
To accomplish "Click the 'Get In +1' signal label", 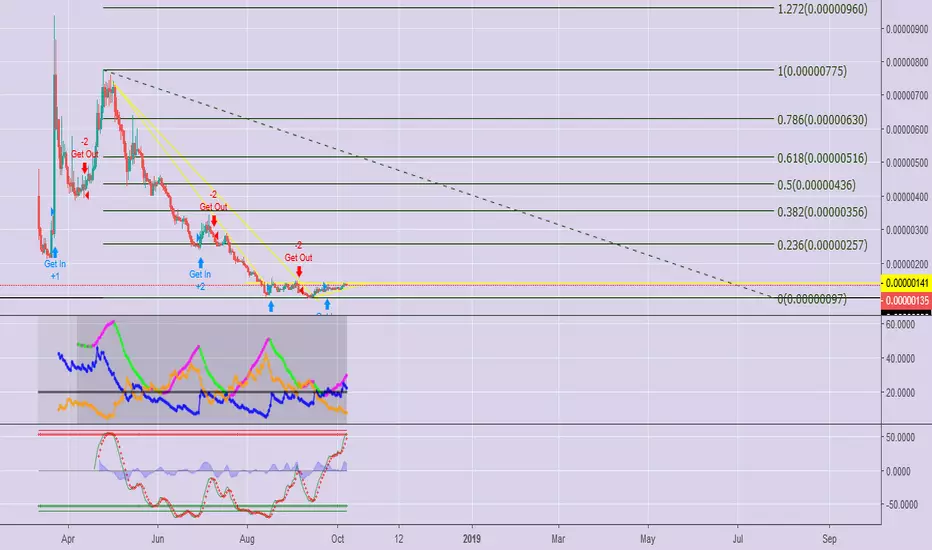I will coord(55,270).
